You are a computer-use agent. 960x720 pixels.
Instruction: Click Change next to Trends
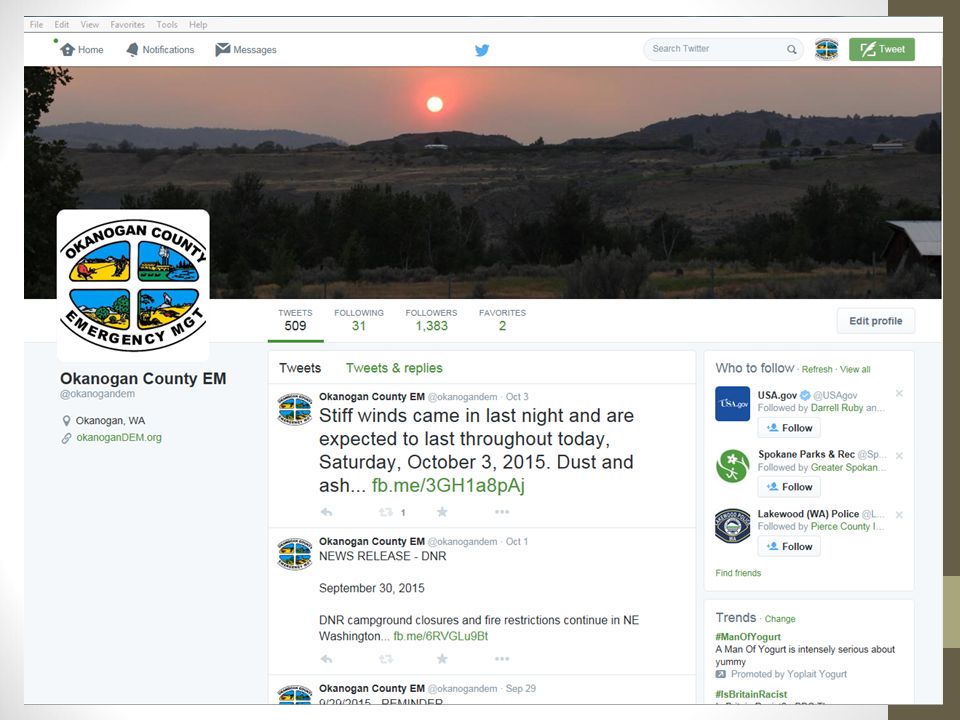pos(780,619)
